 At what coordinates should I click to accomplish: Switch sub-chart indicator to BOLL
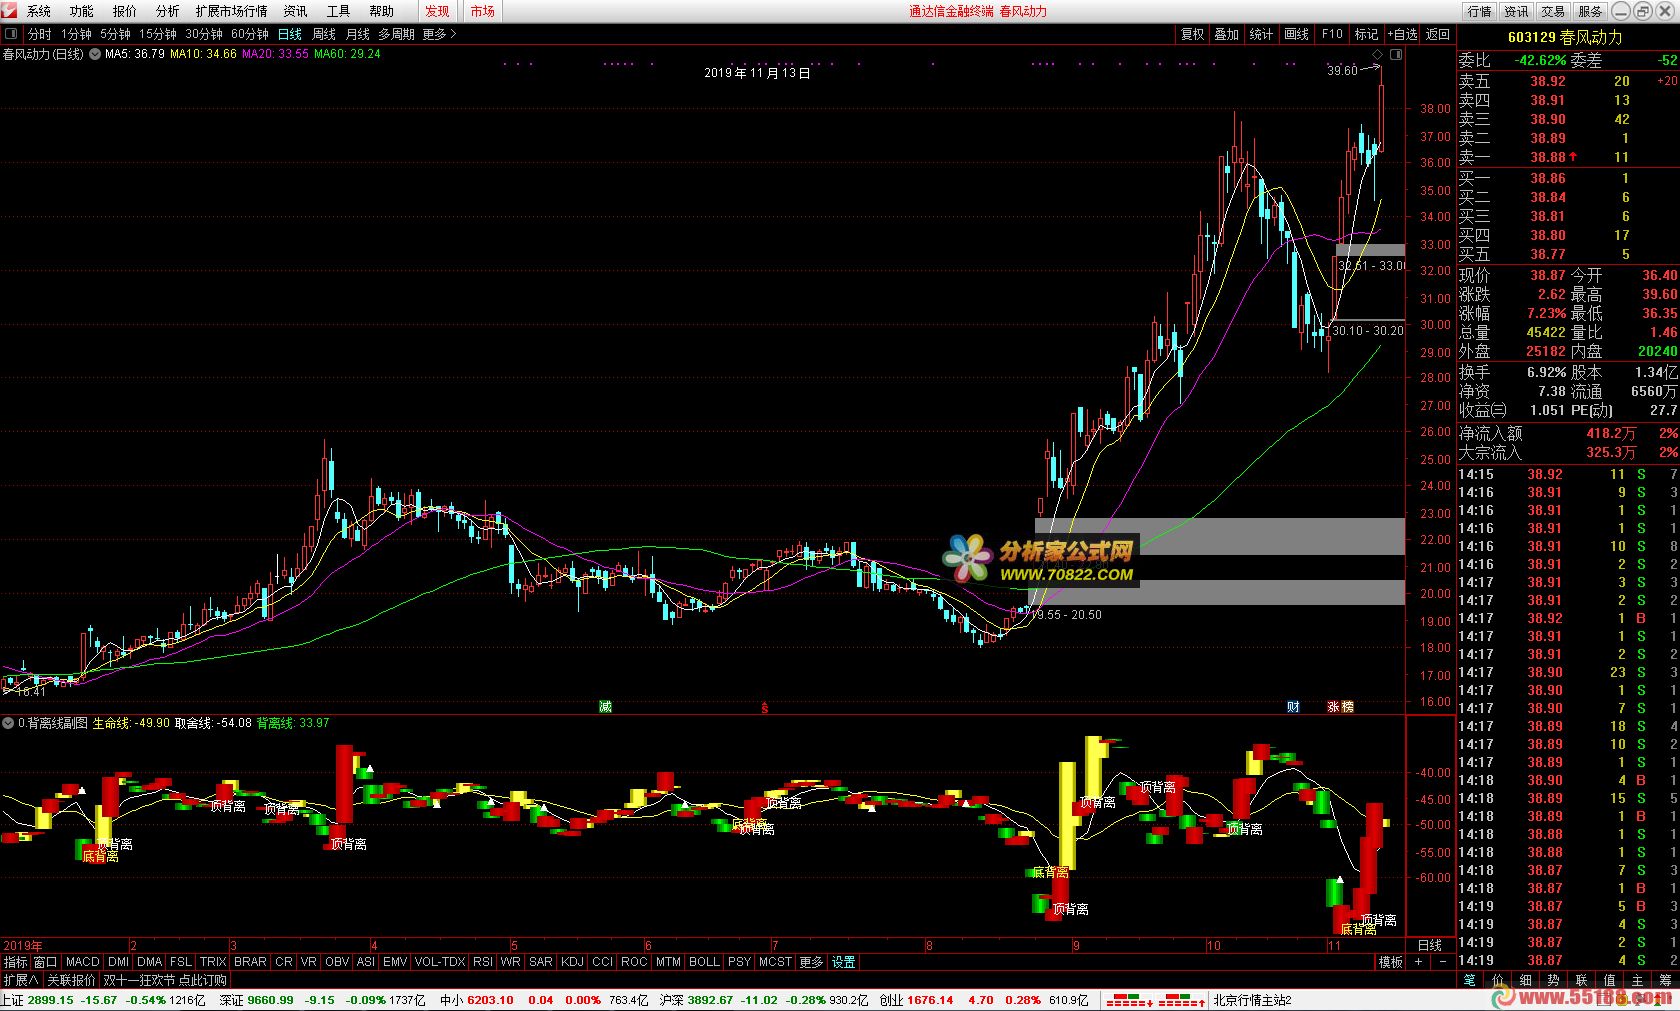coord(704,962)
